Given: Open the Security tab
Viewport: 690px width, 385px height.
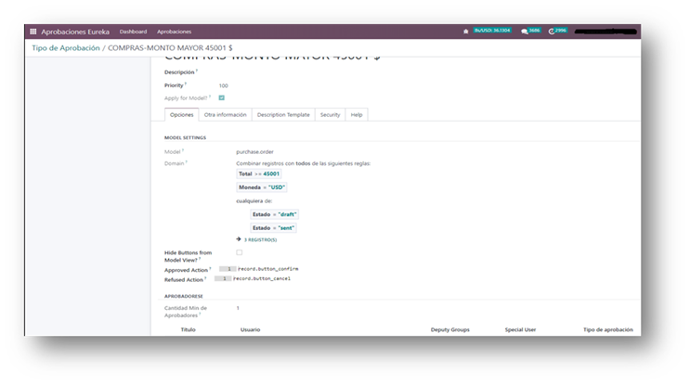Looking at the screenshot, I should 330,115.
